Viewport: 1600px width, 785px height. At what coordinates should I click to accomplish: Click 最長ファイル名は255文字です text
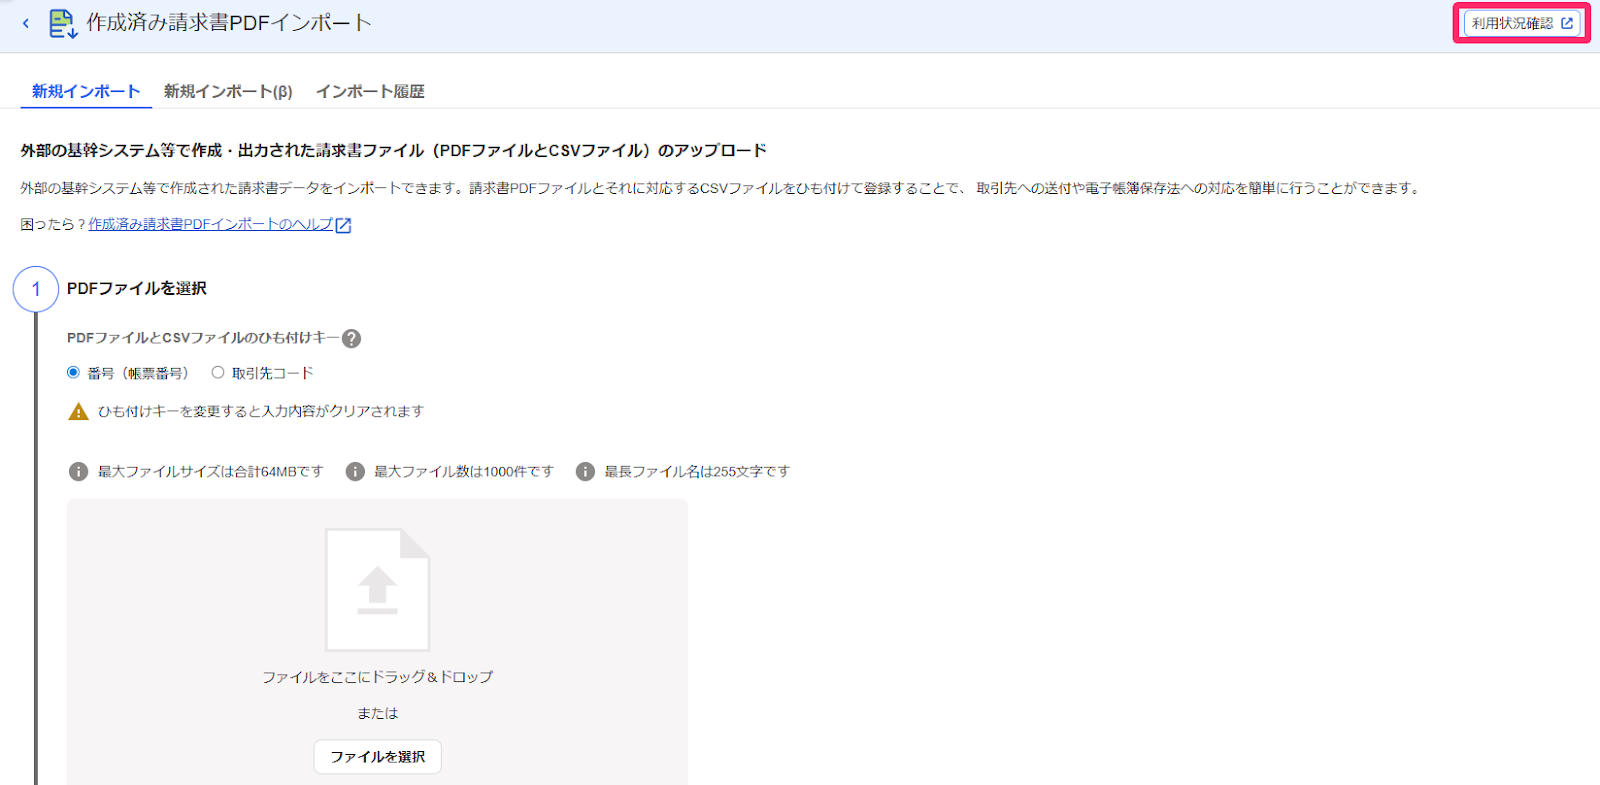697,471
